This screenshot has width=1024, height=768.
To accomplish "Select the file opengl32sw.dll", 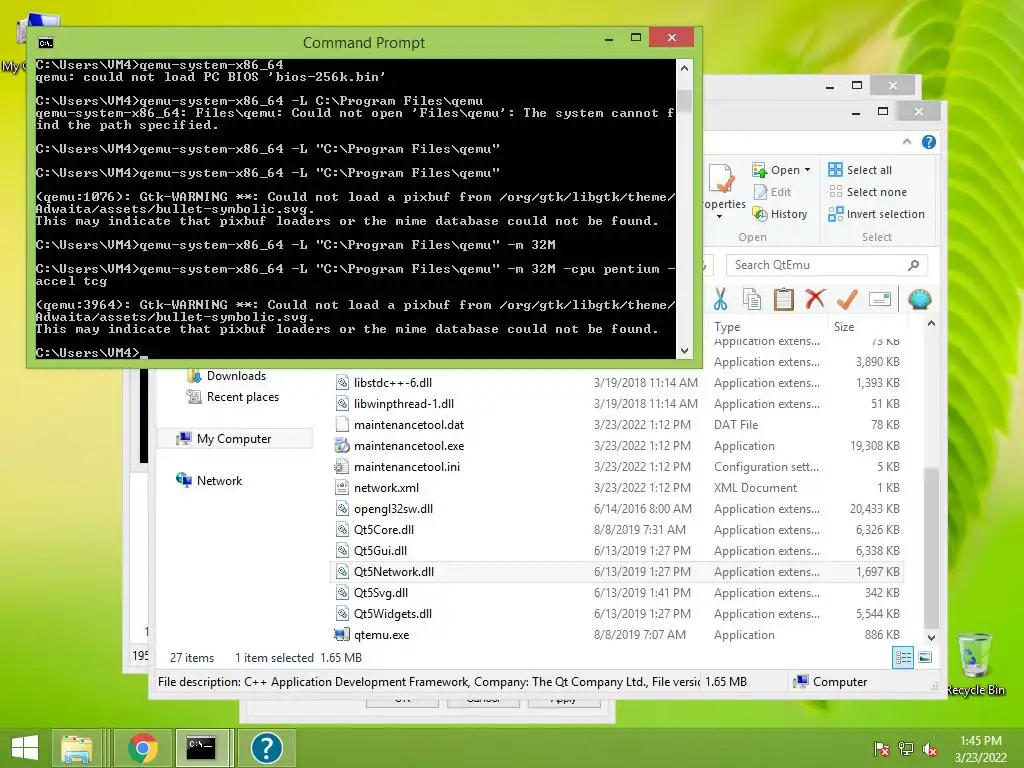I will pos(393,509).
